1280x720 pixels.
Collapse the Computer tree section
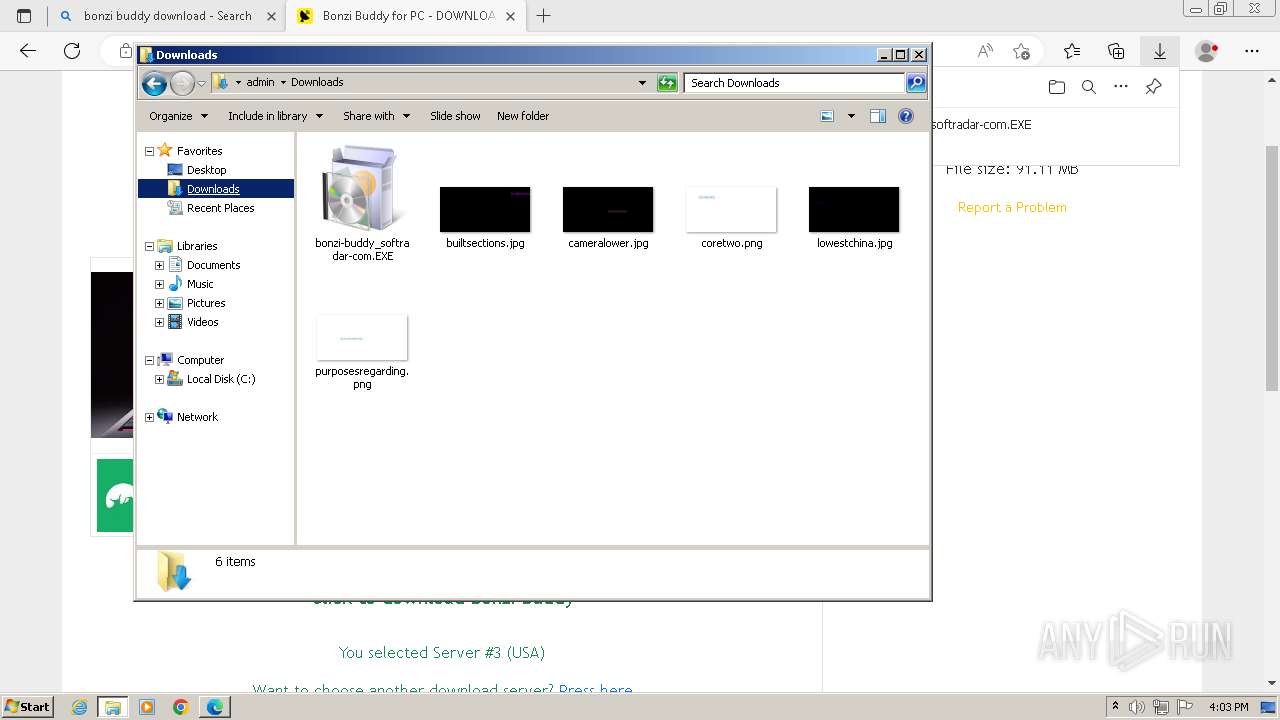click(x=149, y=360)
